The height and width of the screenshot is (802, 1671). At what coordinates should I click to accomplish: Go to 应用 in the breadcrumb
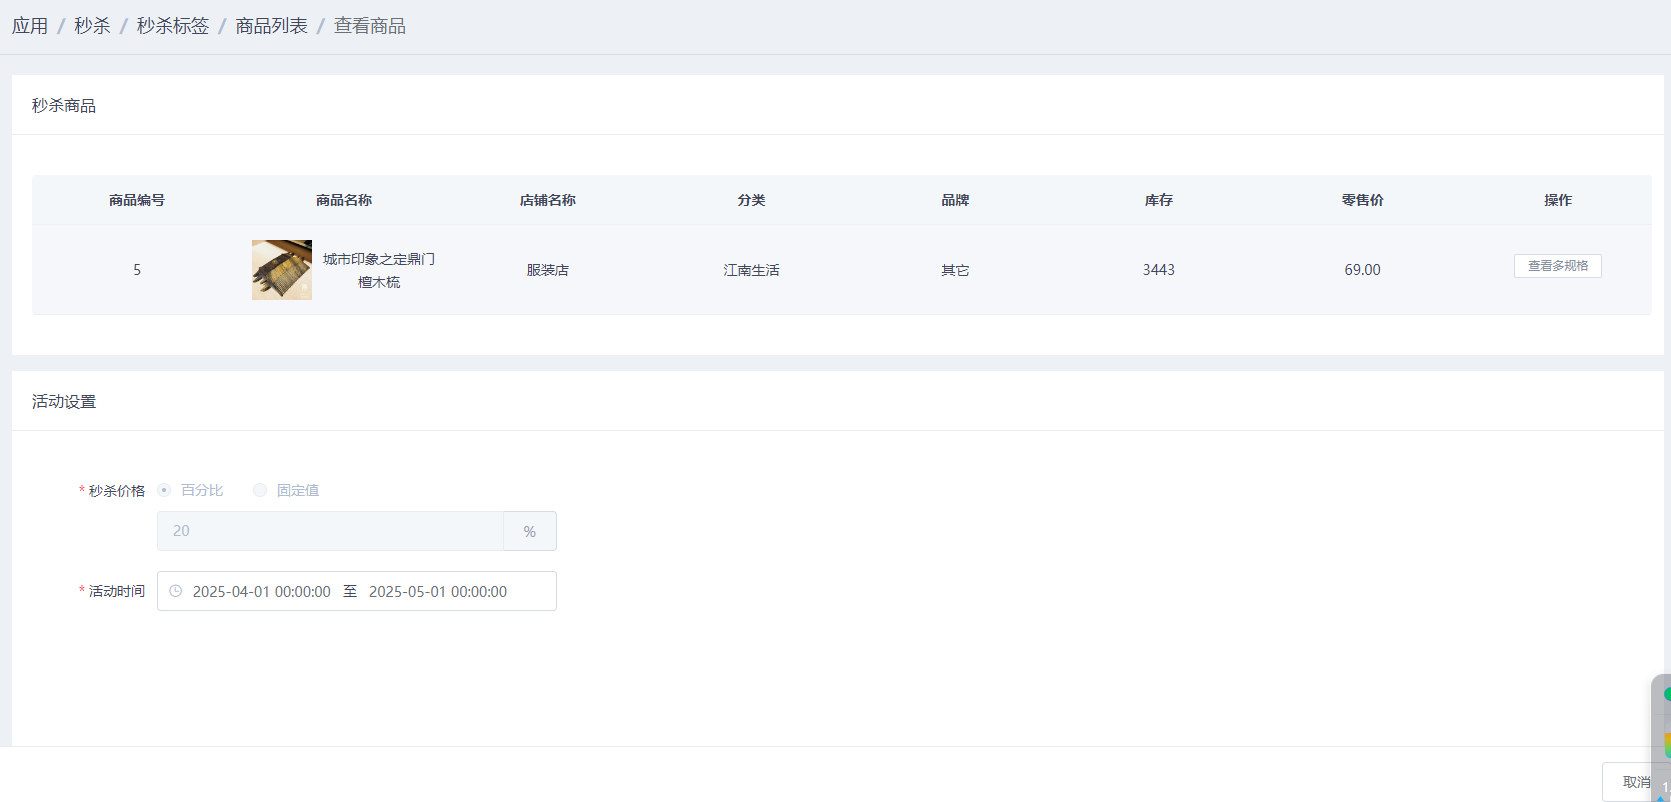30,26
